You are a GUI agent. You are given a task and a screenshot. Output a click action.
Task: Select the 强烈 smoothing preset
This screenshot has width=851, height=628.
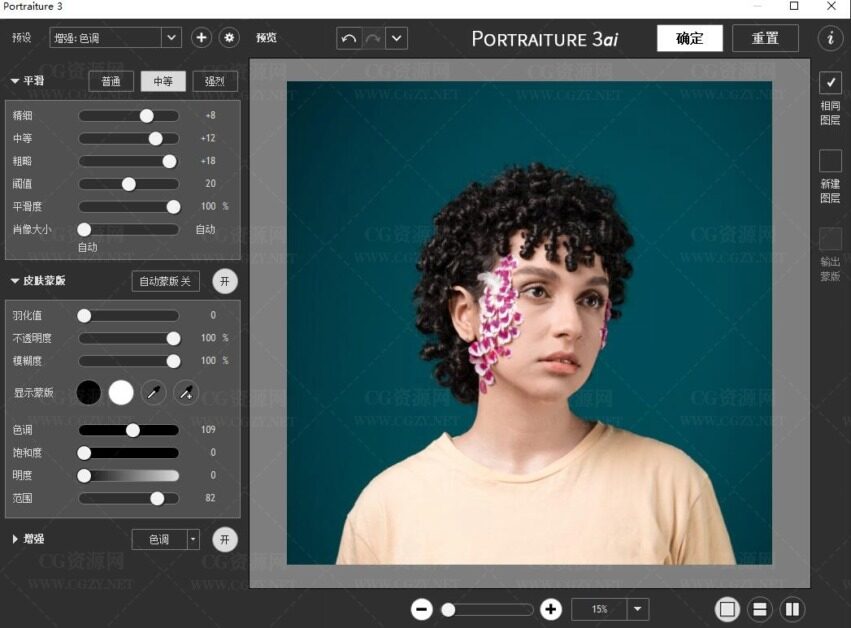(x=214, y=81)
